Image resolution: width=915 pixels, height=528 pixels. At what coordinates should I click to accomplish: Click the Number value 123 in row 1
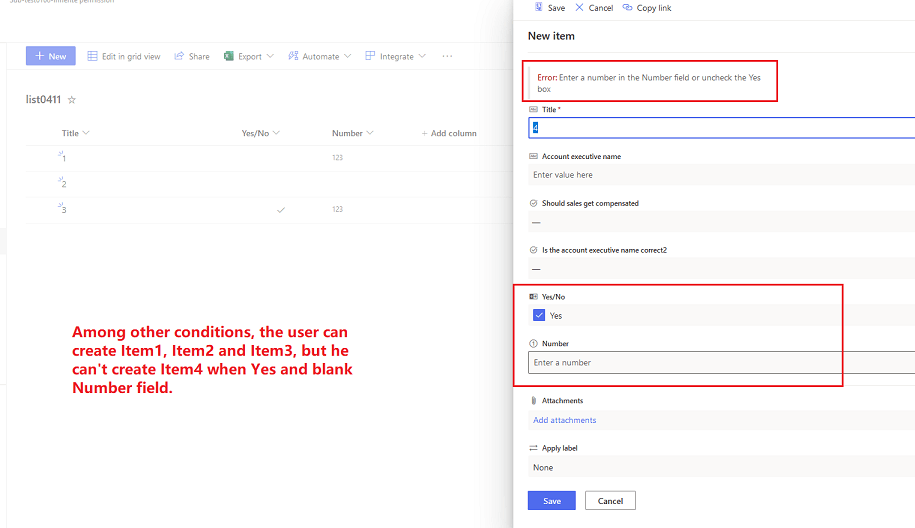(x=337, y=158)
